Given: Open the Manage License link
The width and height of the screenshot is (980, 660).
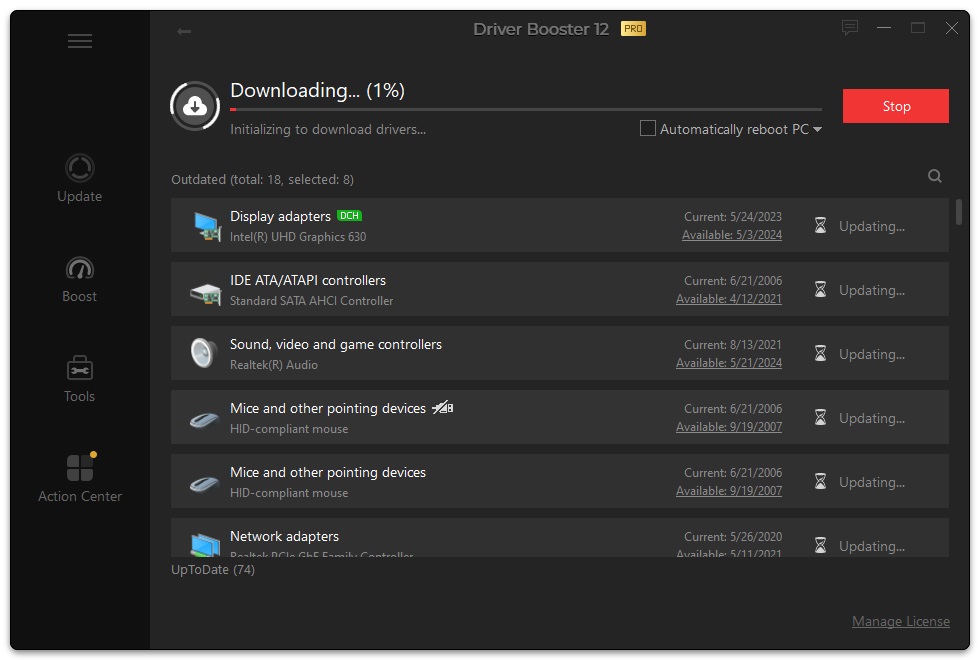Looking at the screenshot, I should coord(901,621).
